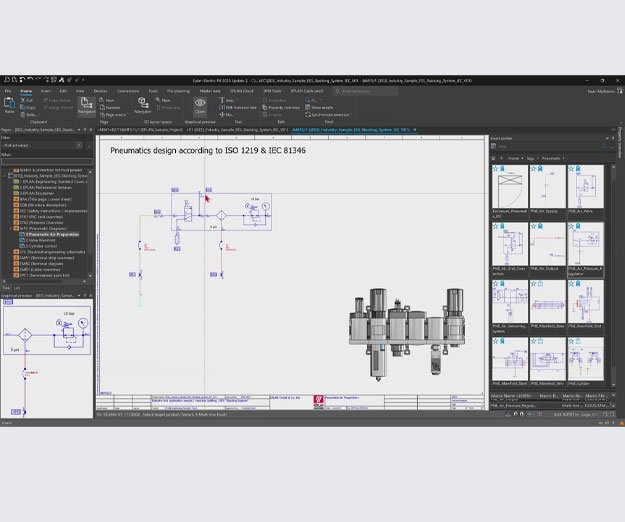Click the Cut scissors icon

point(23,100)
